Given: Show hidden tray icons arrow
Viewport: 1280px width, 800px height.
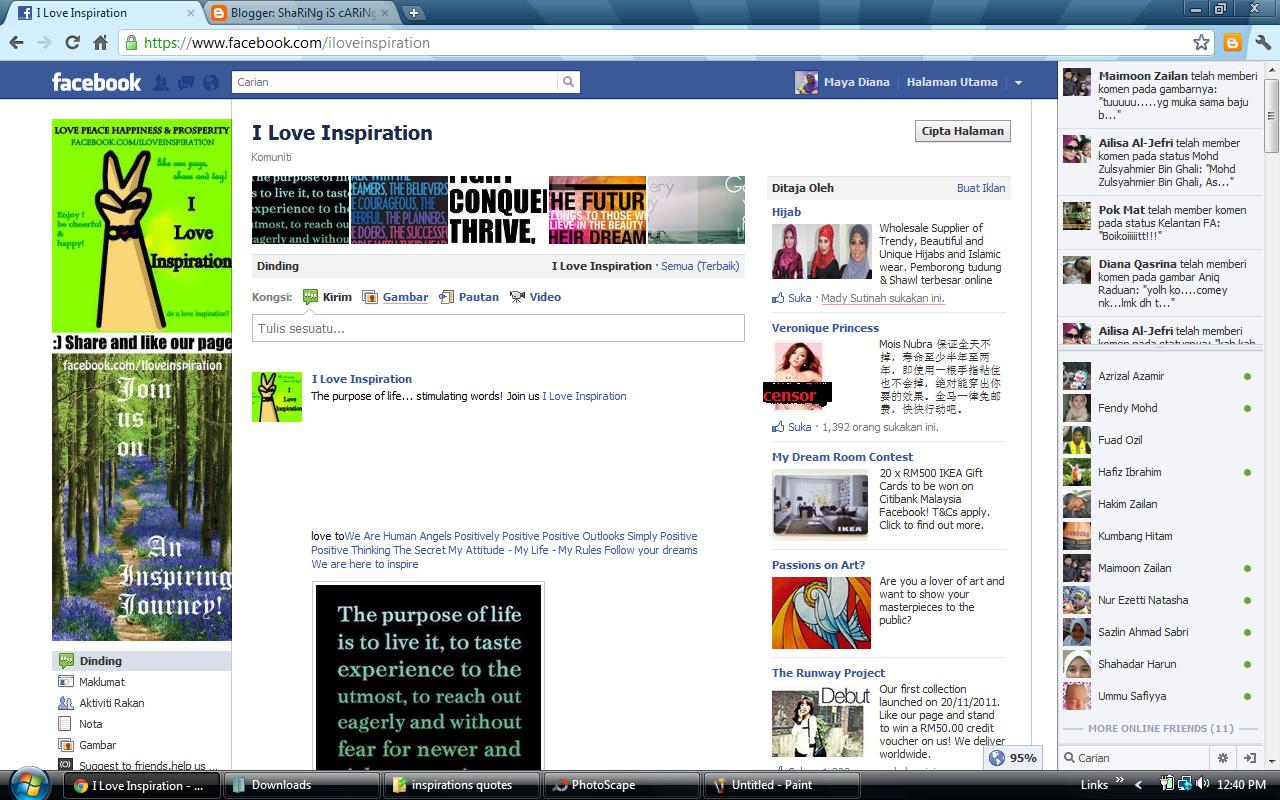Looking at the screenshot, I should click(1137, 785).
